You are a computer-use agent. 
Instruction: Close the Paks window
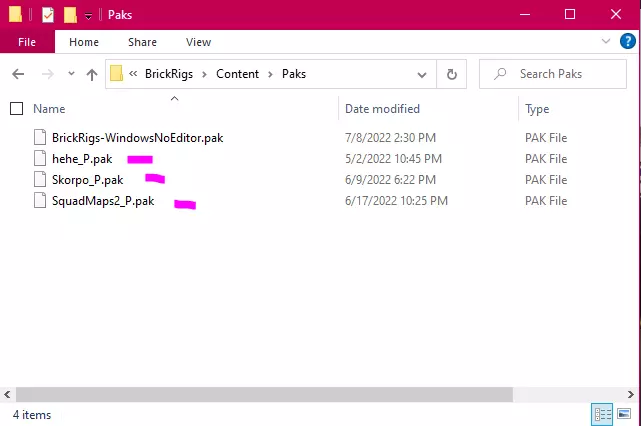(x=616, y=15)
